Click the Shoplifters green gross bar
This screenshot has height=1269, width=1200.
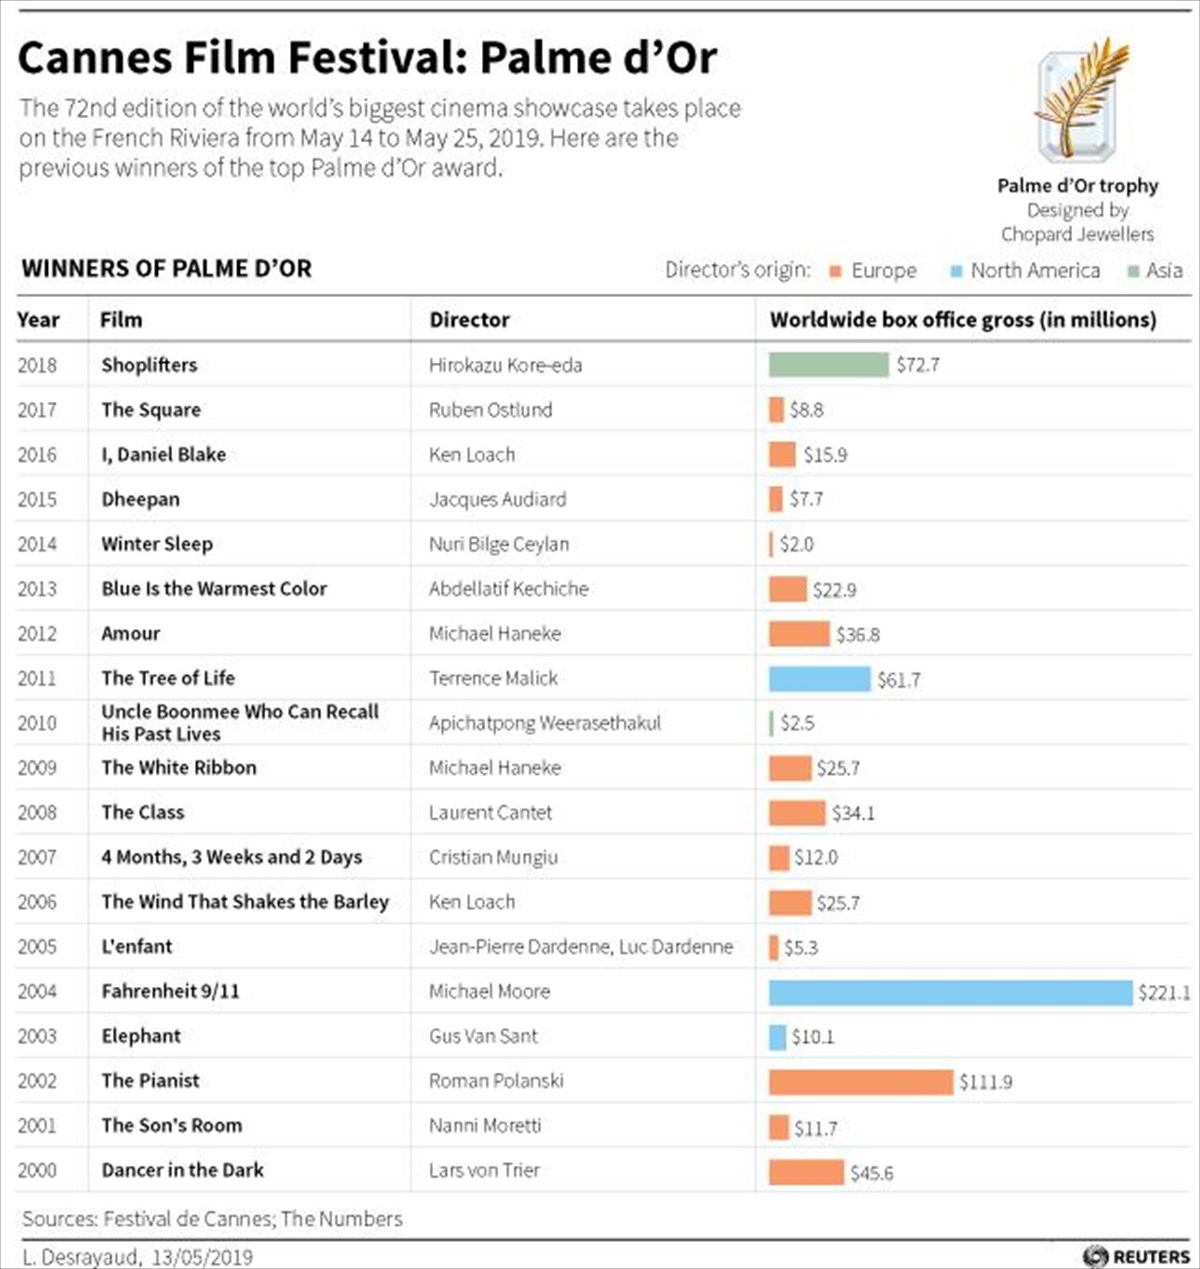tap(828, 365)
